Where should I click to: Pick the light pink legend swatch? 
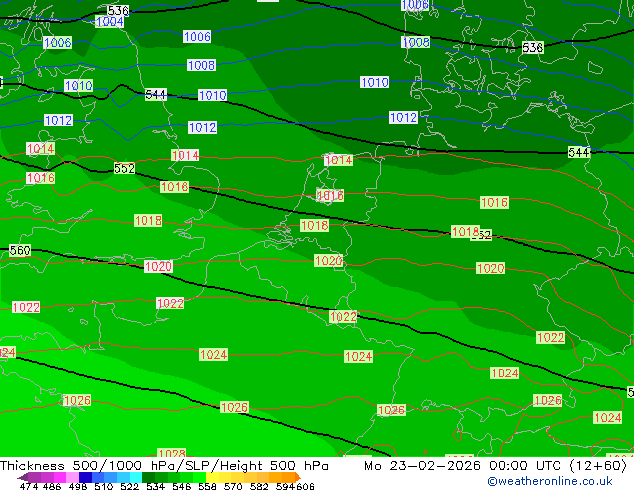click(72, 477)
